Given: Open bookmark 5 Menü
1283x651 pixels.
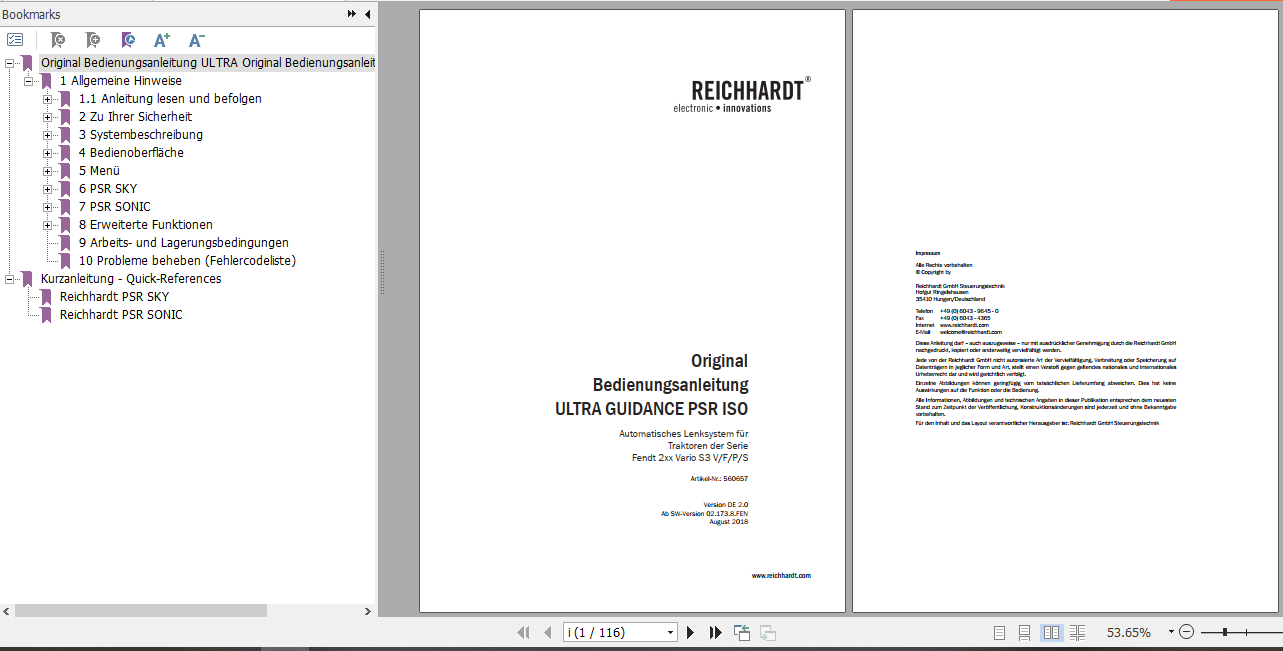Looking at the screenshot, I should 99,171.
